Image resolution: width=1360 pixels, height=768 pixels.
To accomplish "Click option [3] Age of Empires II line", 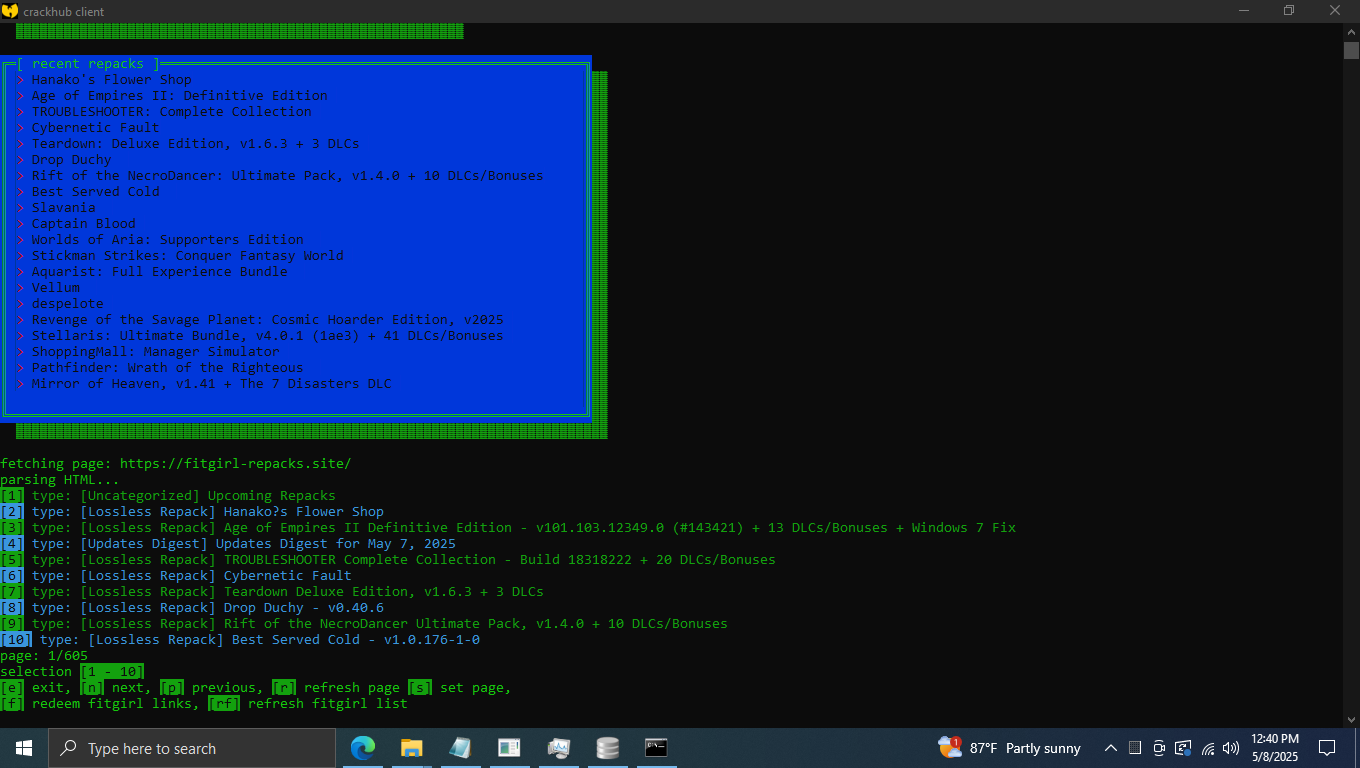I will [508, 527].
